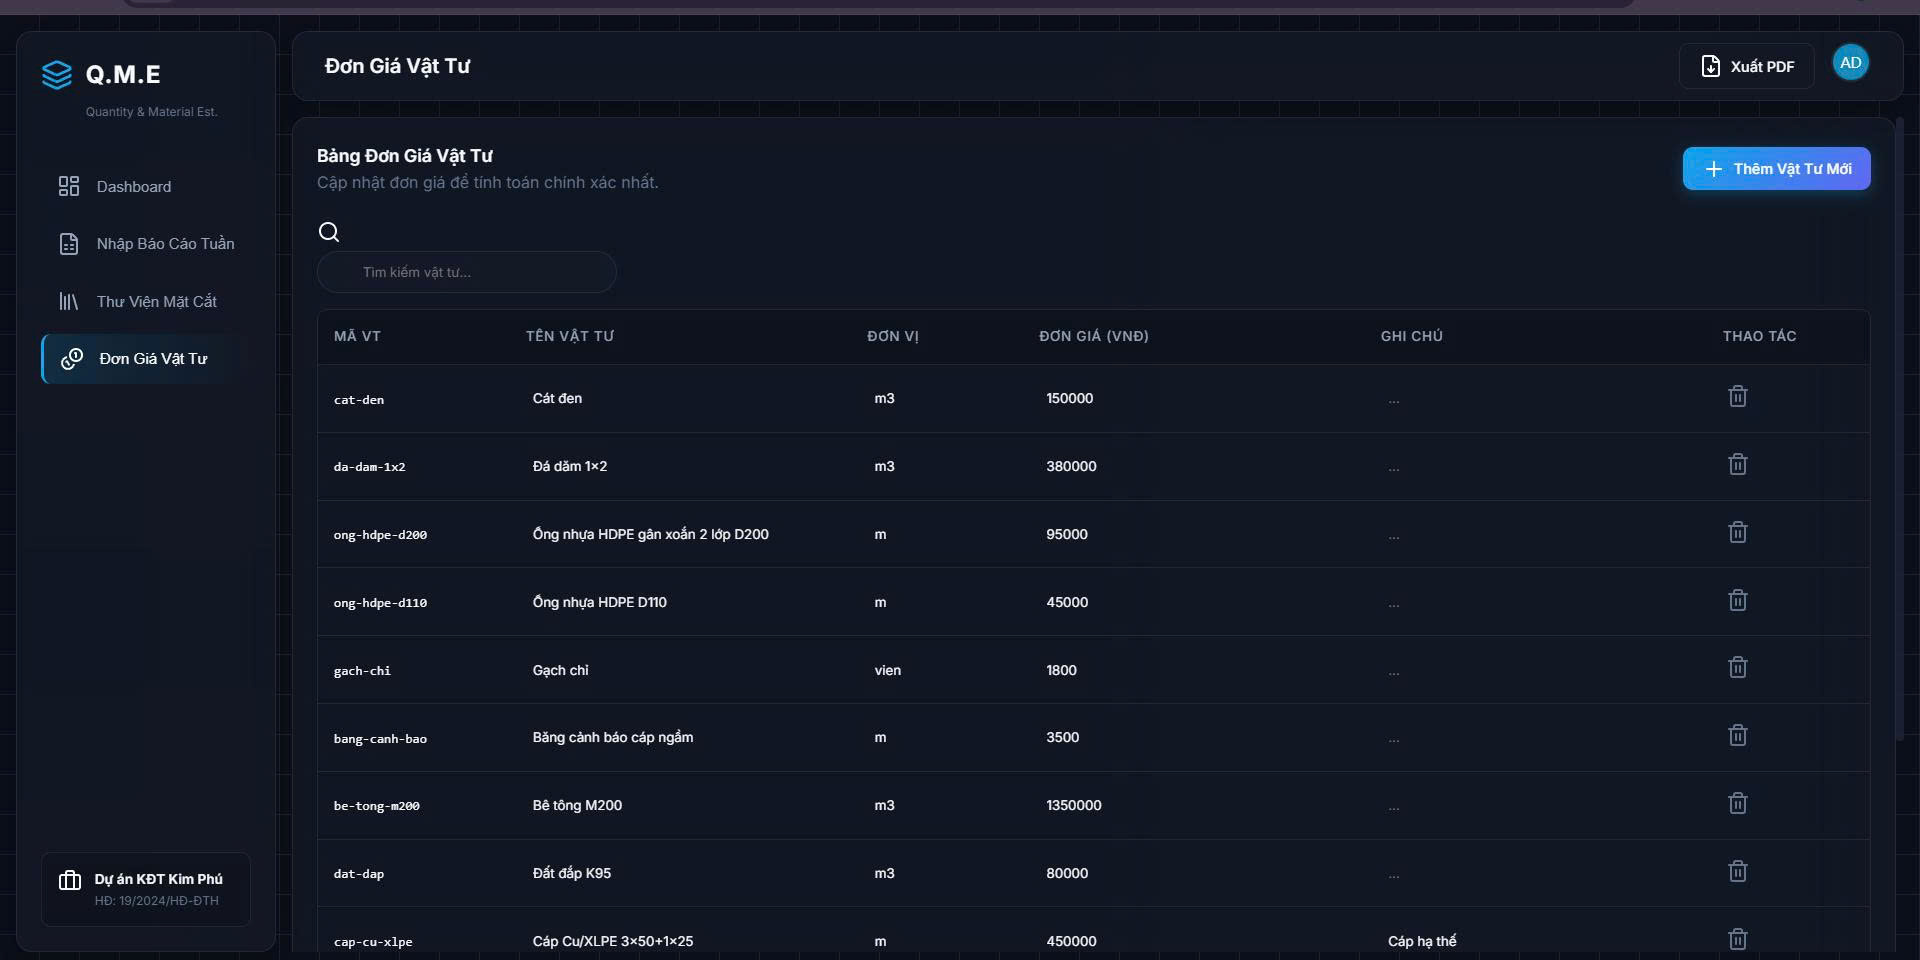Viewport: 1920px width, 960px height.
Task: Edit the 1800 price for Gạch chỉ
Action: pyautogui.click(x=1061, y=670)
